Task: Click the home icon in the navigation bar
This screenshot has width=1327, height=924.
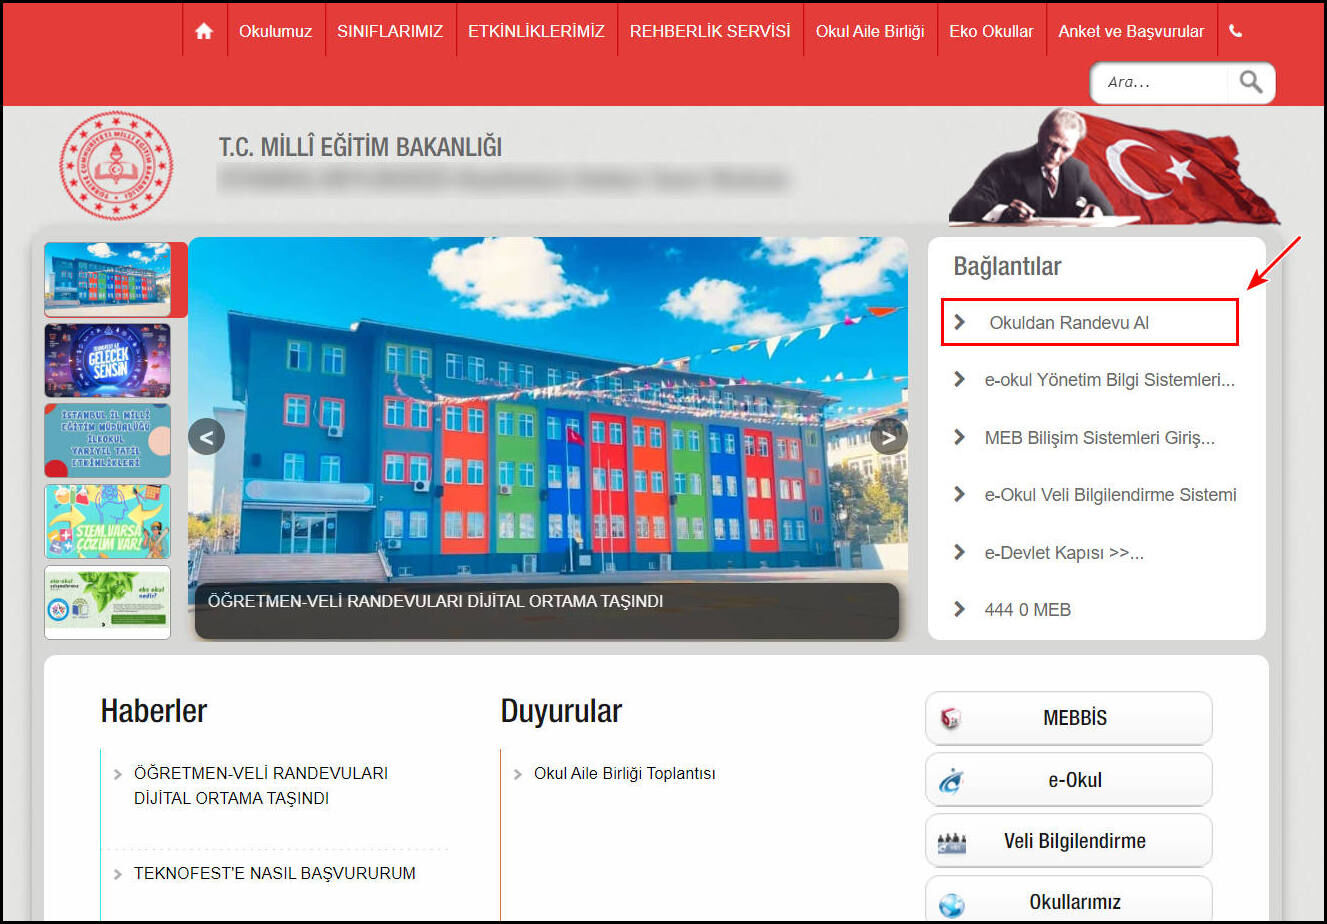Action: [204, 30]
